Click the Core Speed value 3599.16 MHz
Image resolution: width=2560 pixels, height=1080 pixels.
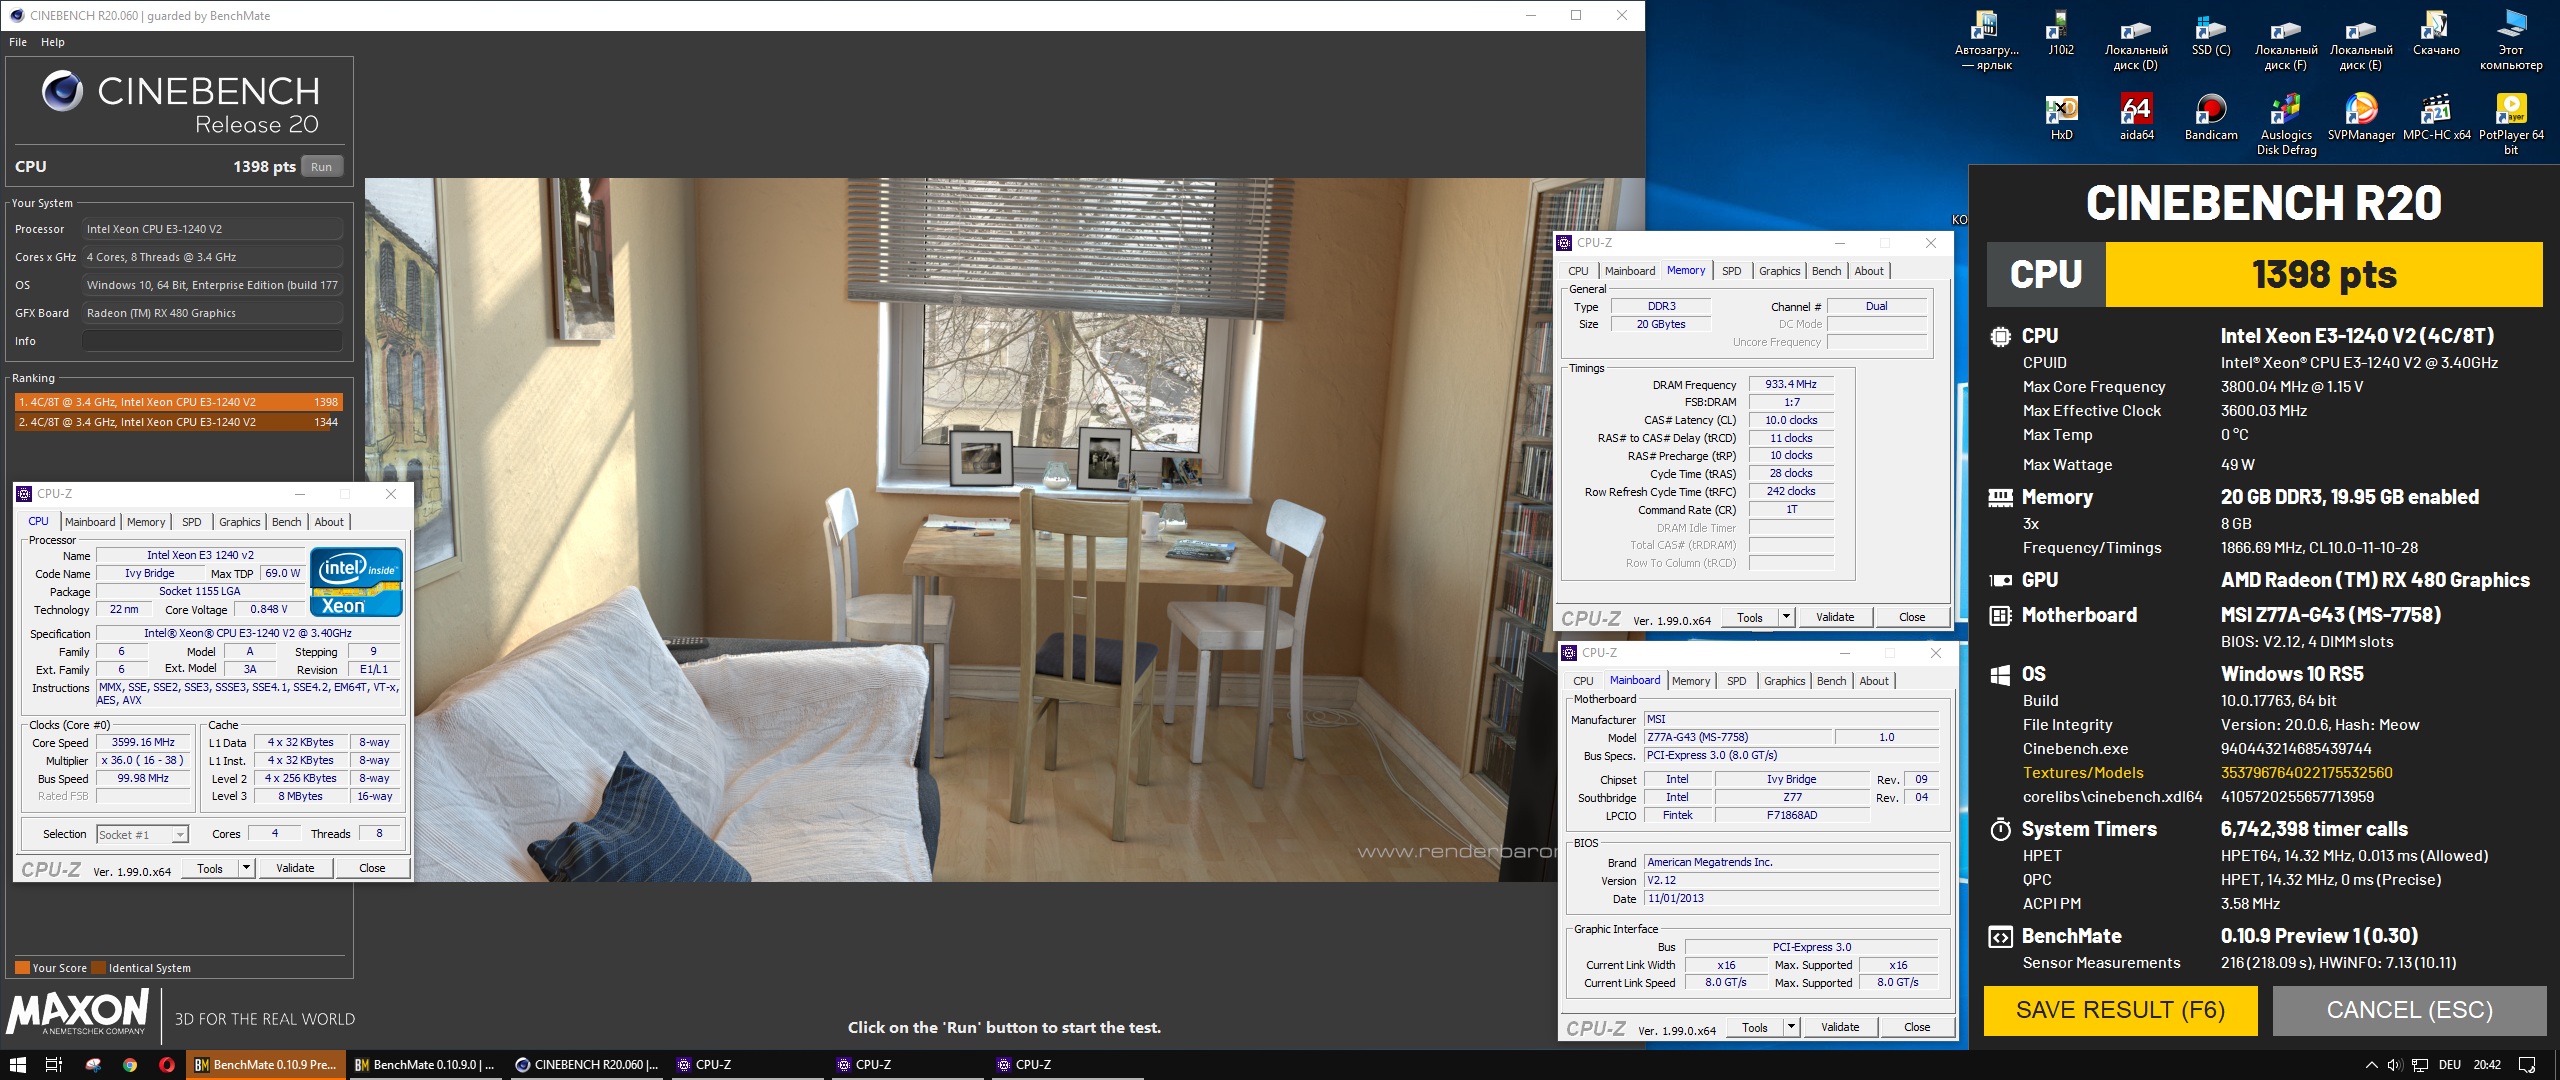(143, 742)
